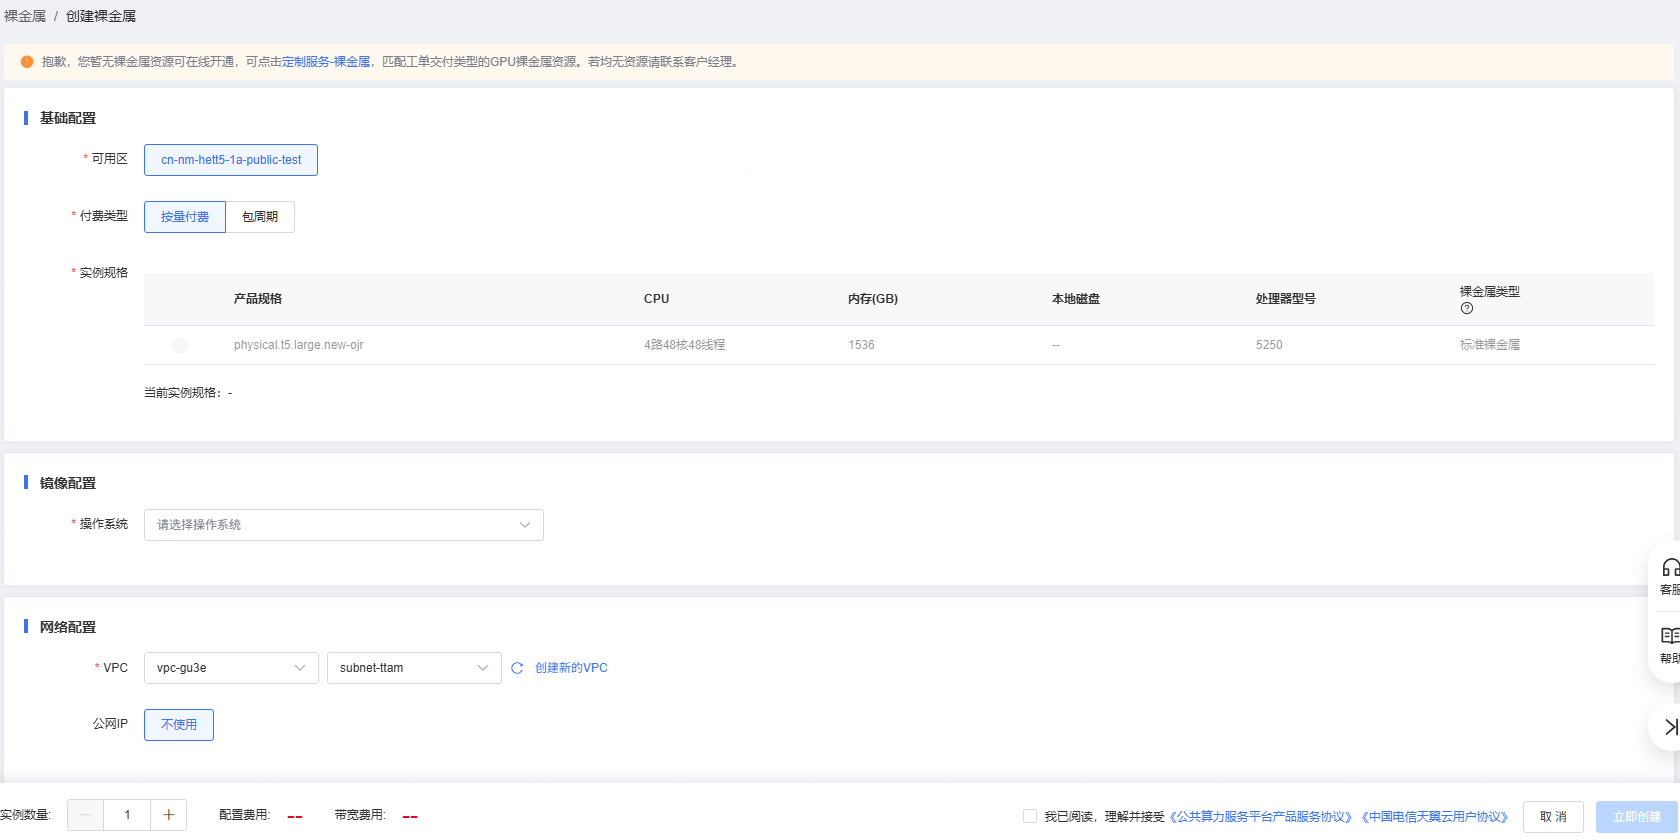Image resolution: width=1680 pixels, height=840 pixels.
Task: Click the orange warning notice icon
Action: click(x=27, y=62)
